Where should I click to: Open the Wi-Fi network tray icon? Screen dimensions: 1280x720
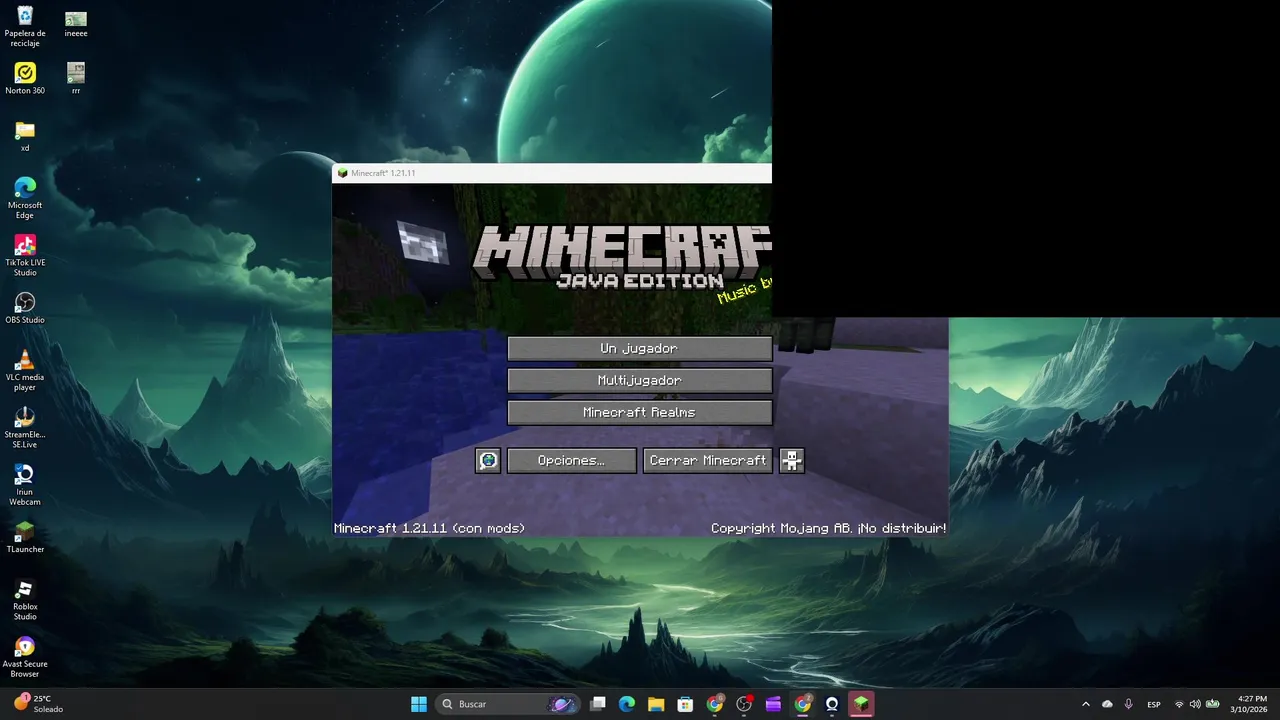tap(1179, 704)
